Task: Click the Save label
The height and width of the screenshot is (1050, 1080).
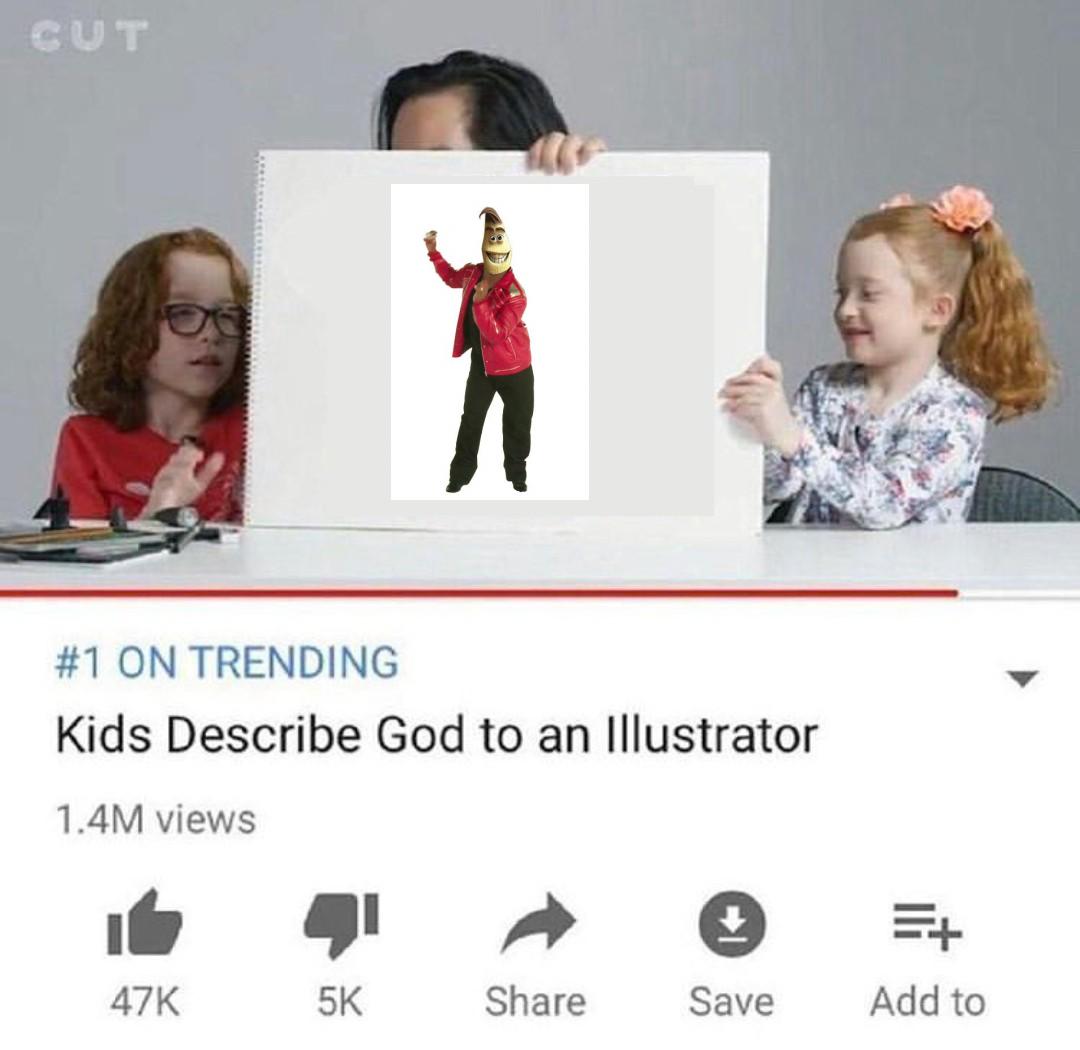Action: pos(731,1001)
